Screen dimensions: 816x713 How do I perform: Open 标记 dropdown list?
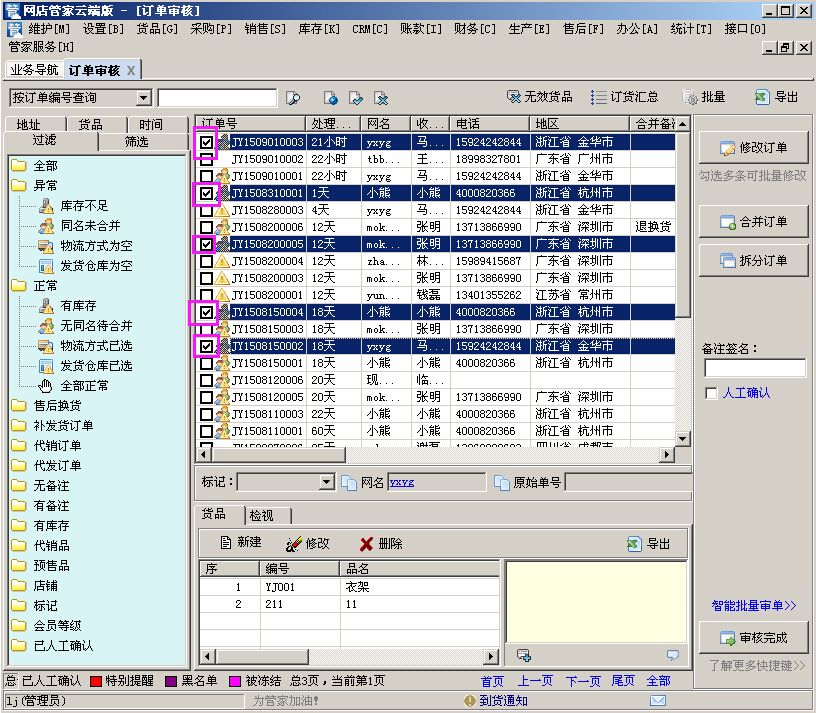(x=327, y=482)
